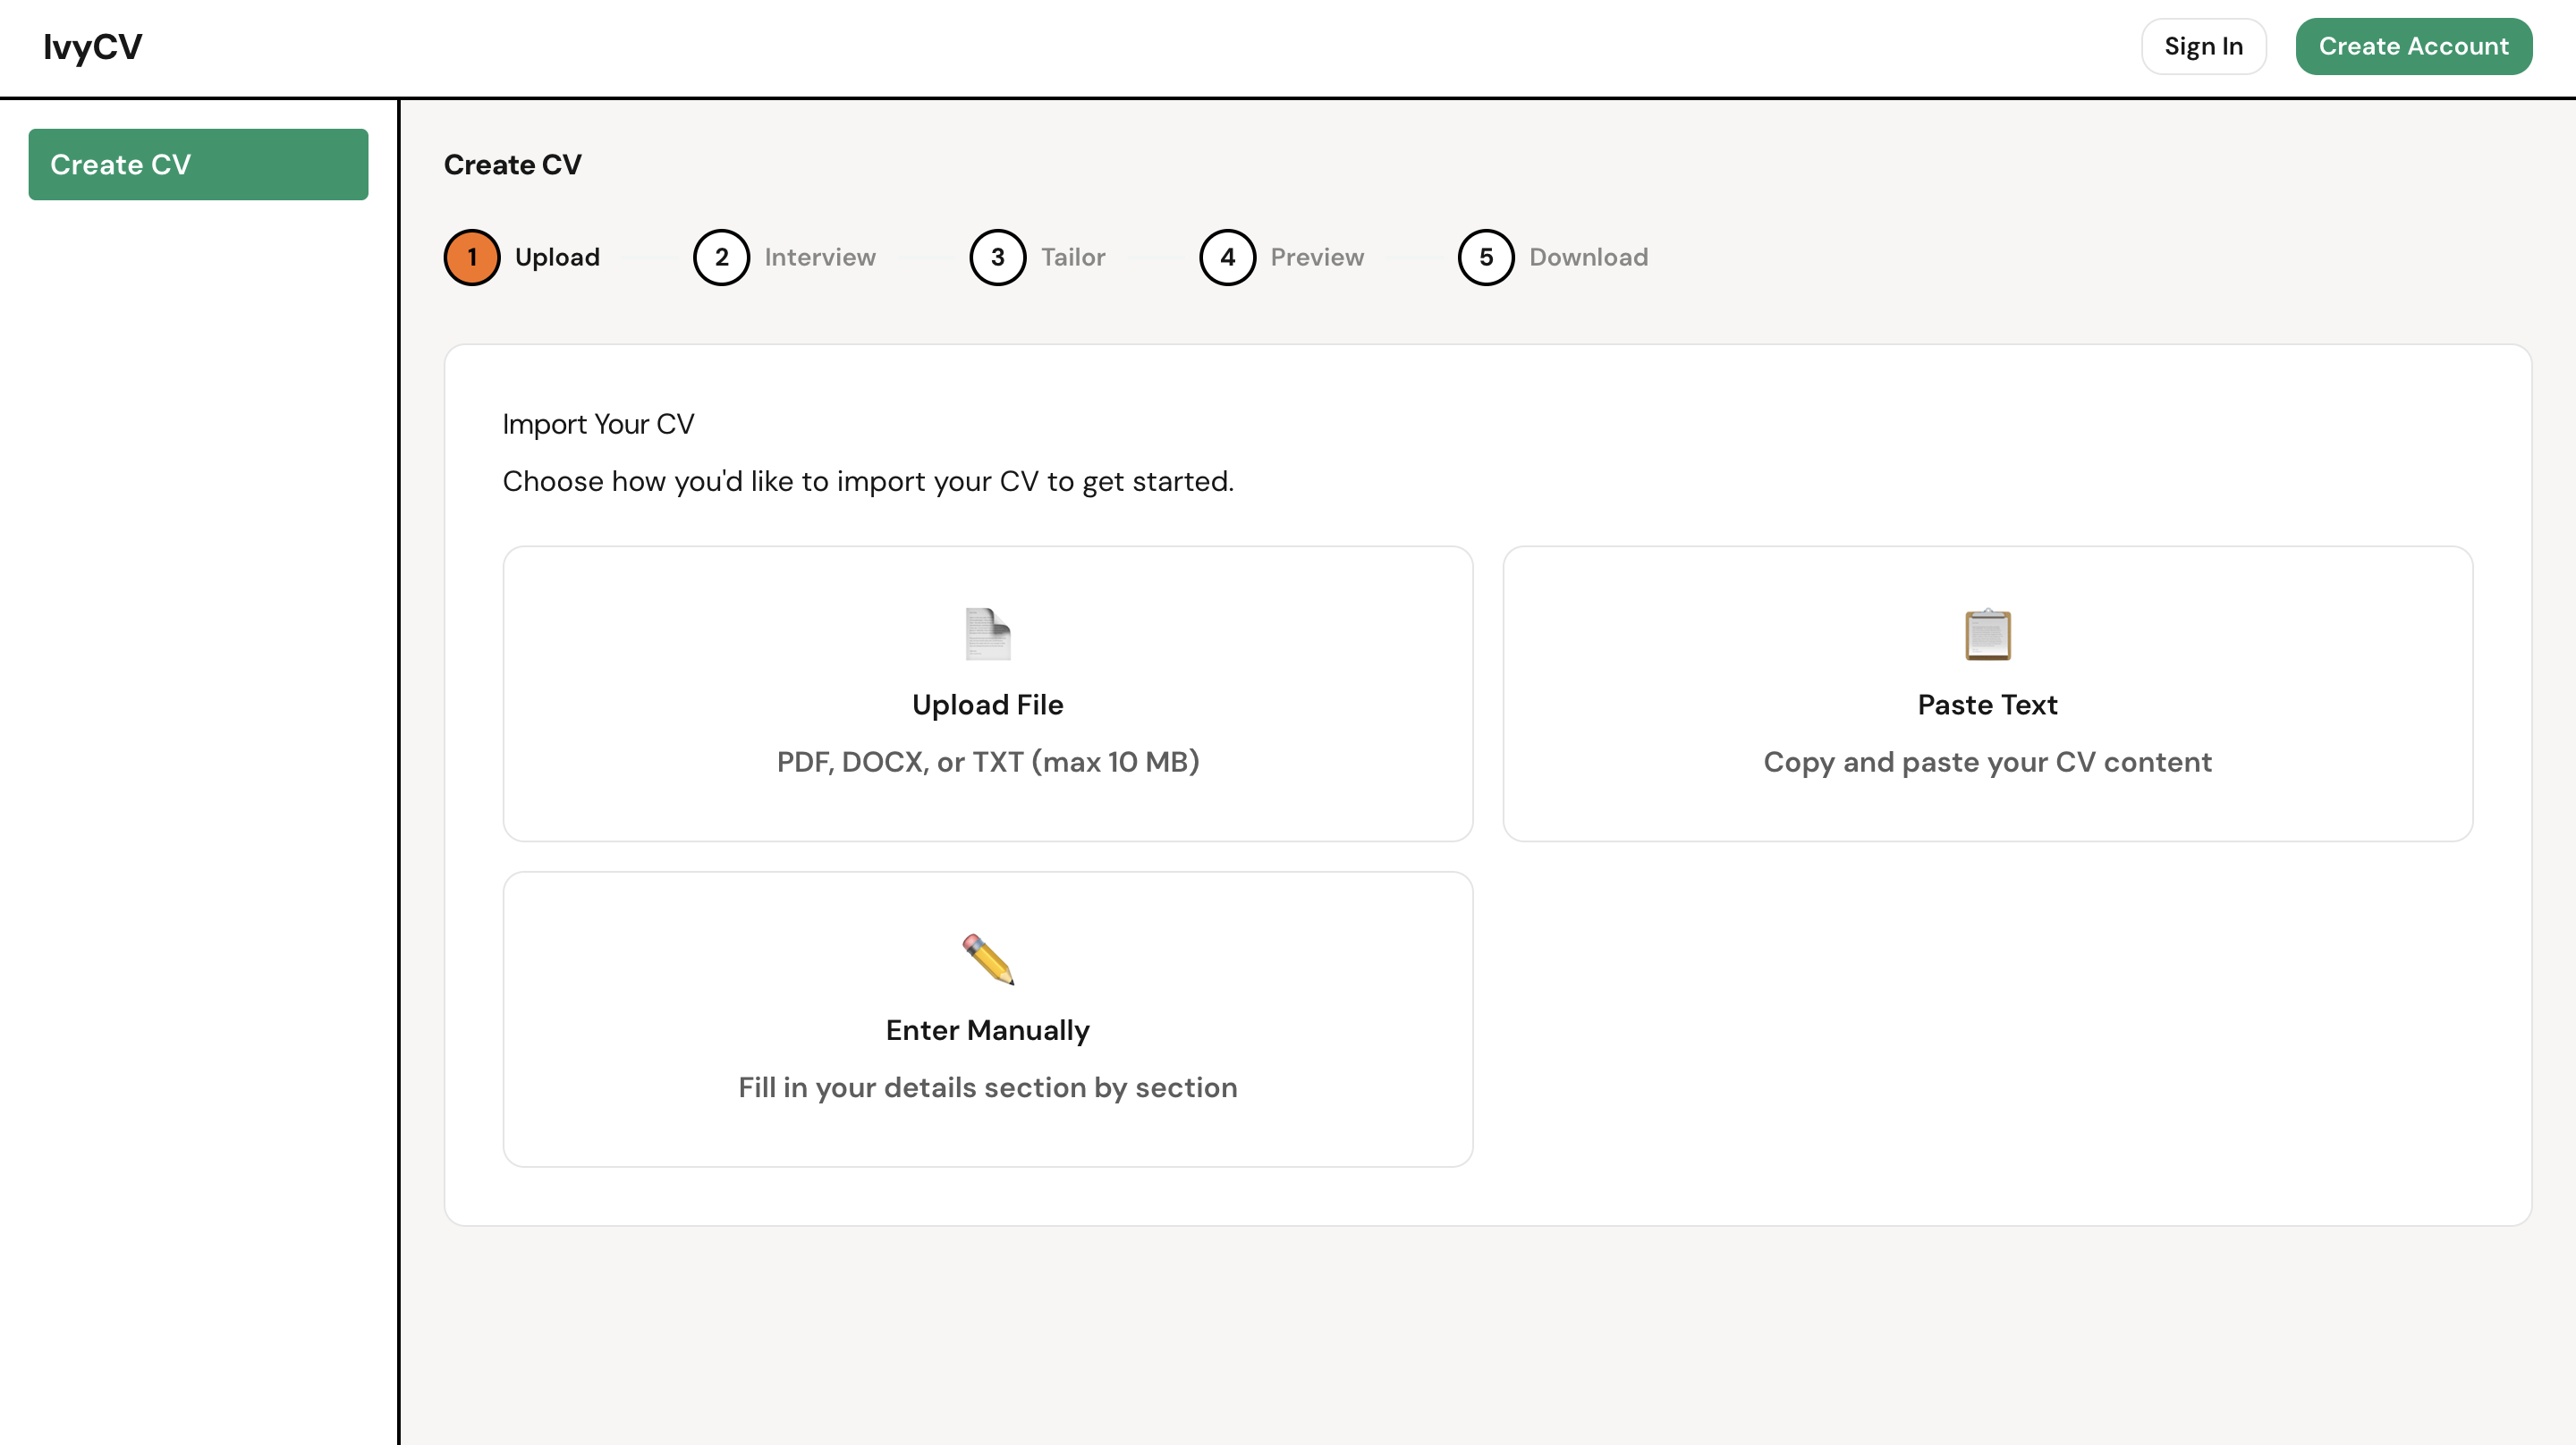This screenshot has width=2576, height=1445.
Task: Click the Download step label
Action: [1588, 257]
